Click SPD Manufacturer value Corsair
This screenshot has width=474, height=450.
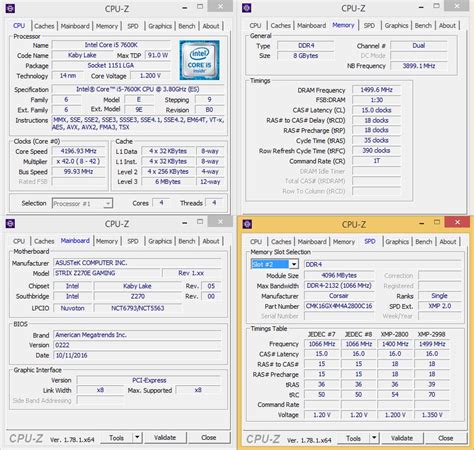coord(339,296)
